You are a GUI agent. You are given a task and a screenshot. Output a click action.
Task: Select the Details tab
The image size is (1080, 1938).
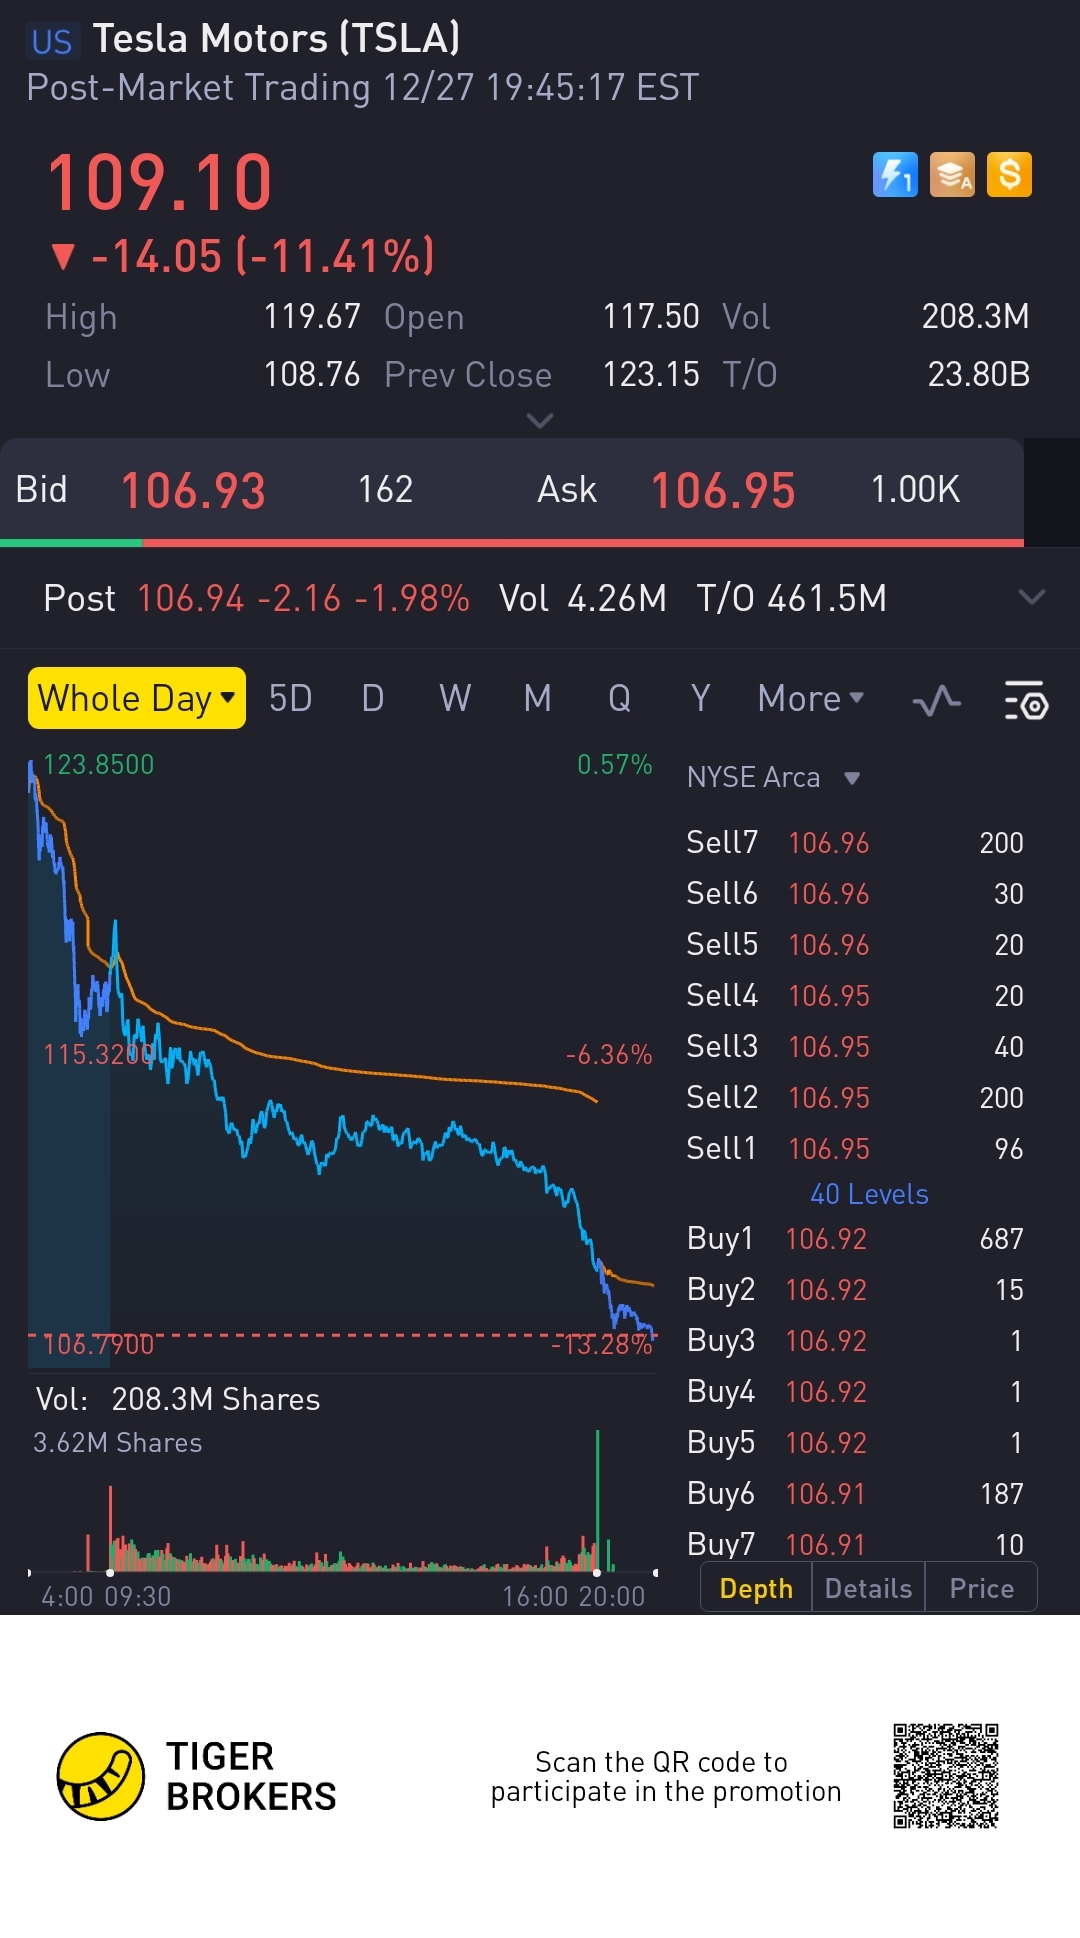(x=868, y=1588)
